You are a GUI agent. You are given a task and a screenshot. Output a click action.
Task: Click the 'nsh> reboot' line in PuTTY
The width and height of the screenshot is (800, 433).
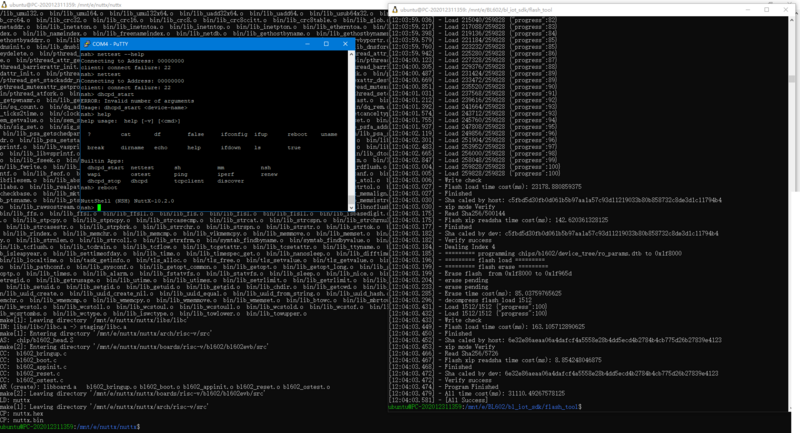click(x=99, y=187)
